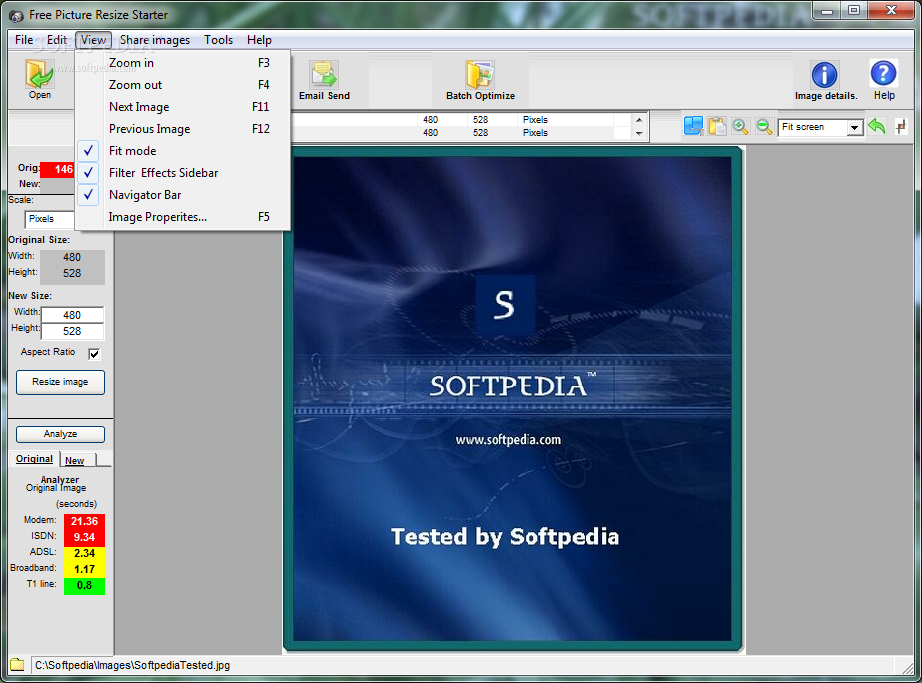Open Help with the question mark icon
This screenshot has height=683, width=922.
[883, 73]
